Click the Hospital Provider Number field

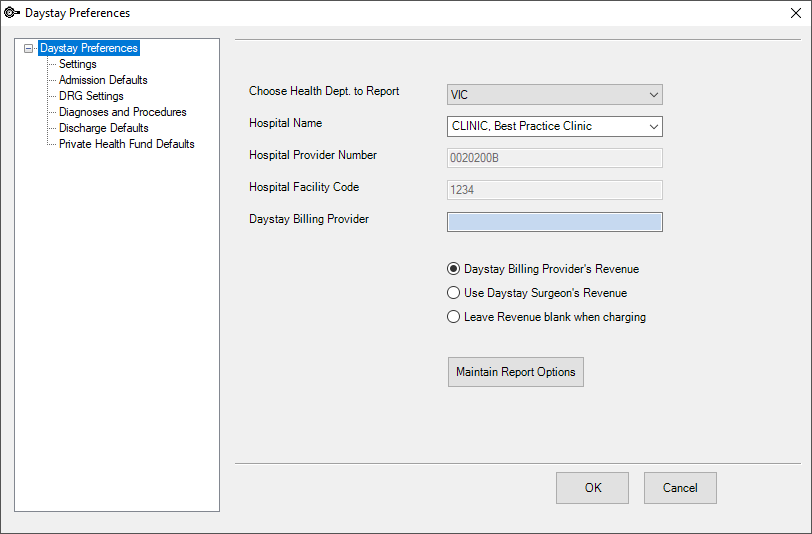pyautogui.click(x=555, y=158)
